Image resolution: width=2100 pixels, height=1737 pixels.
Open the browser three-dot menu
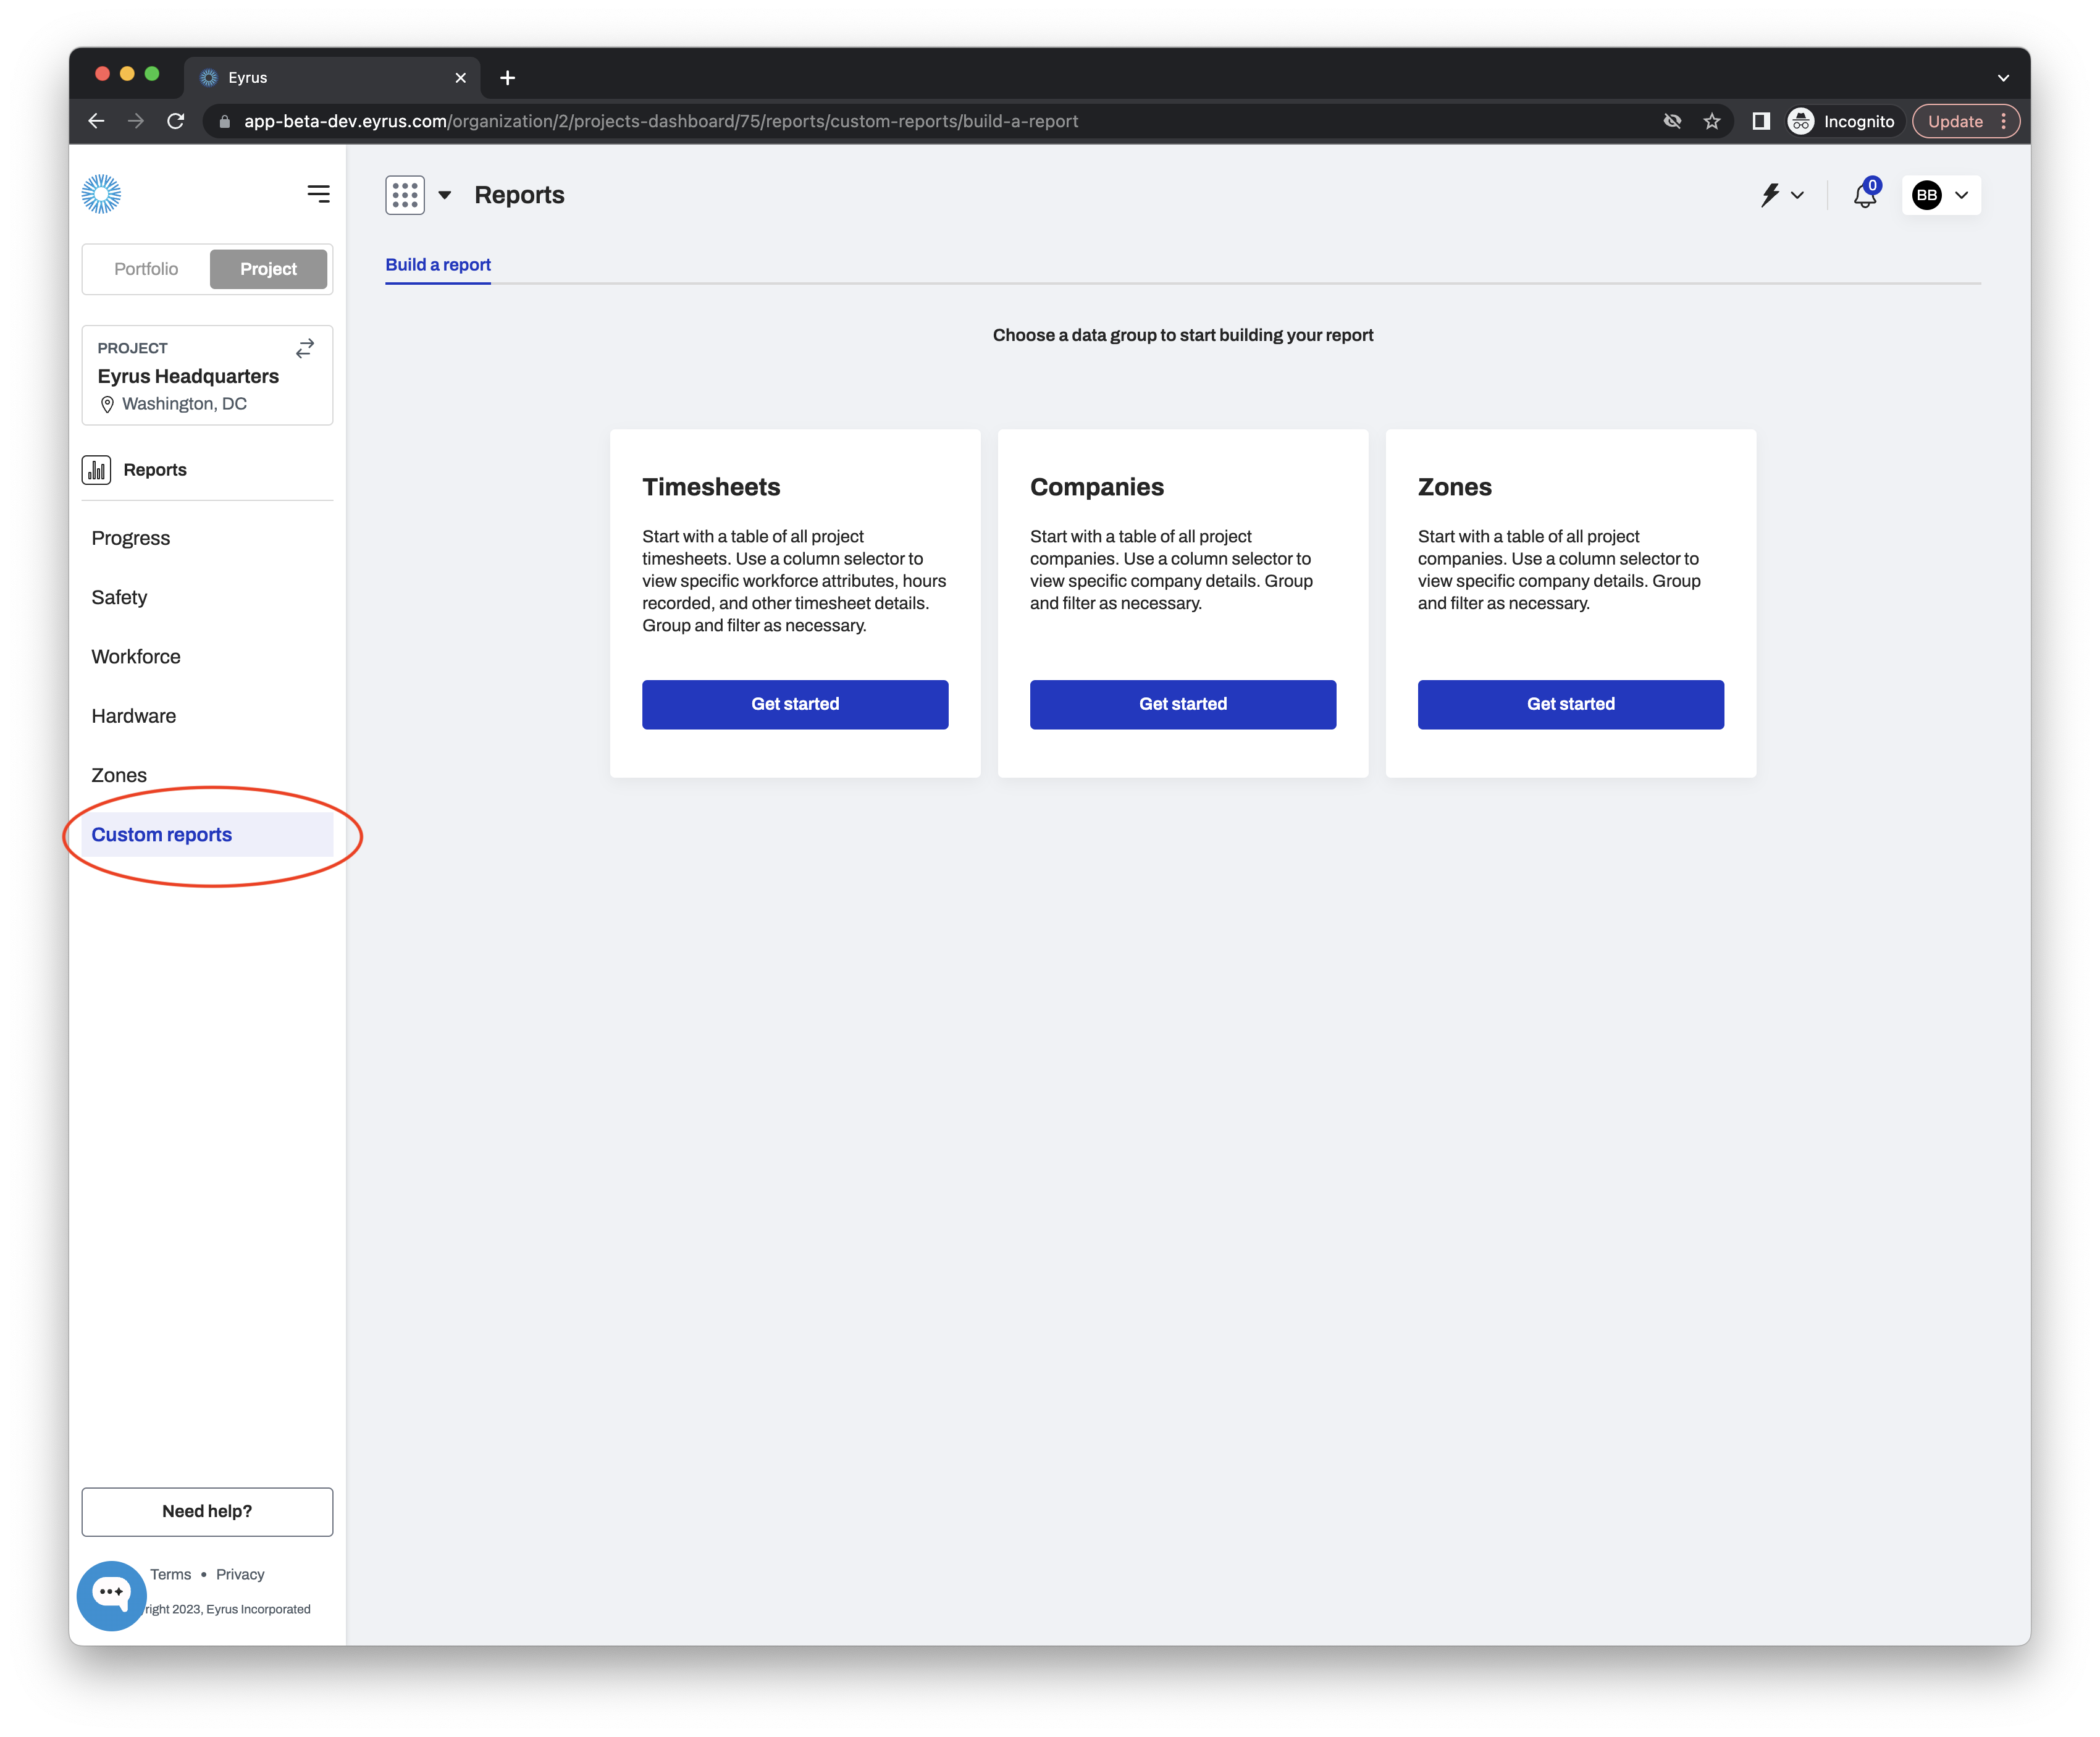(x=2004, y=121)
